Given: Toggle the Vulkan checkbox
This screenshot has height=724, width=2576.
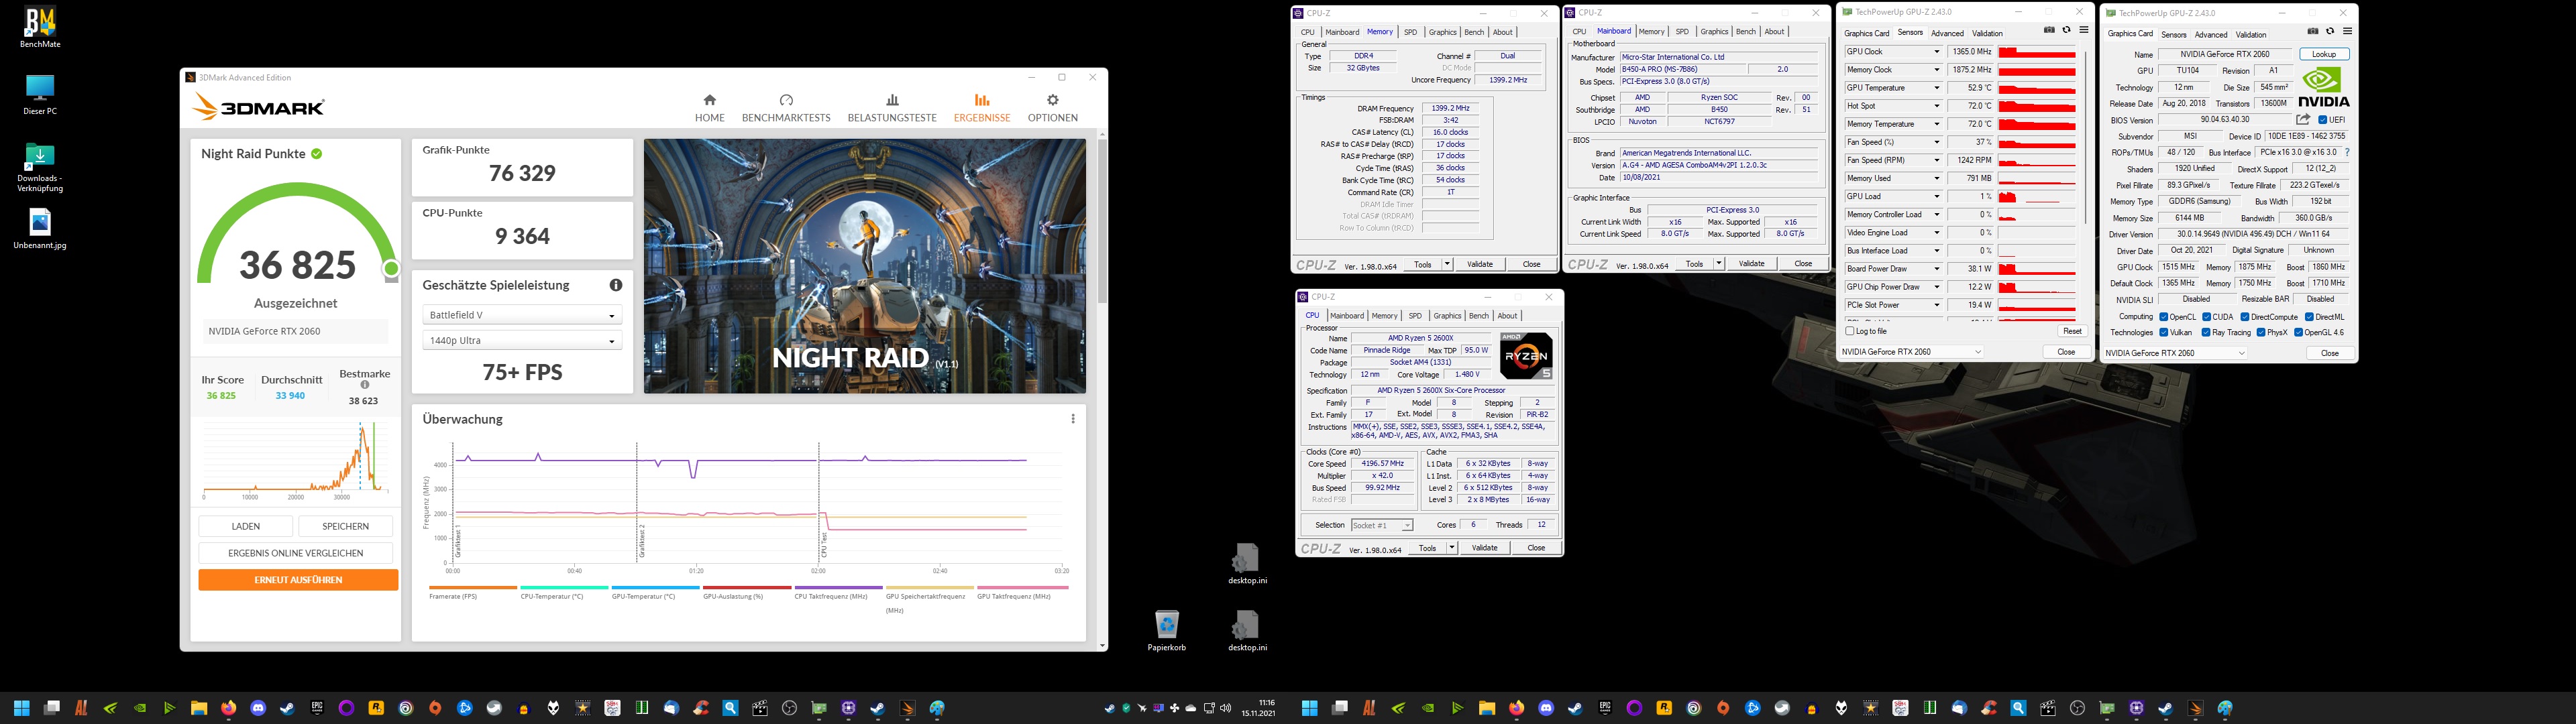Looking at the screenshot, I should [x=2163, y=333].
